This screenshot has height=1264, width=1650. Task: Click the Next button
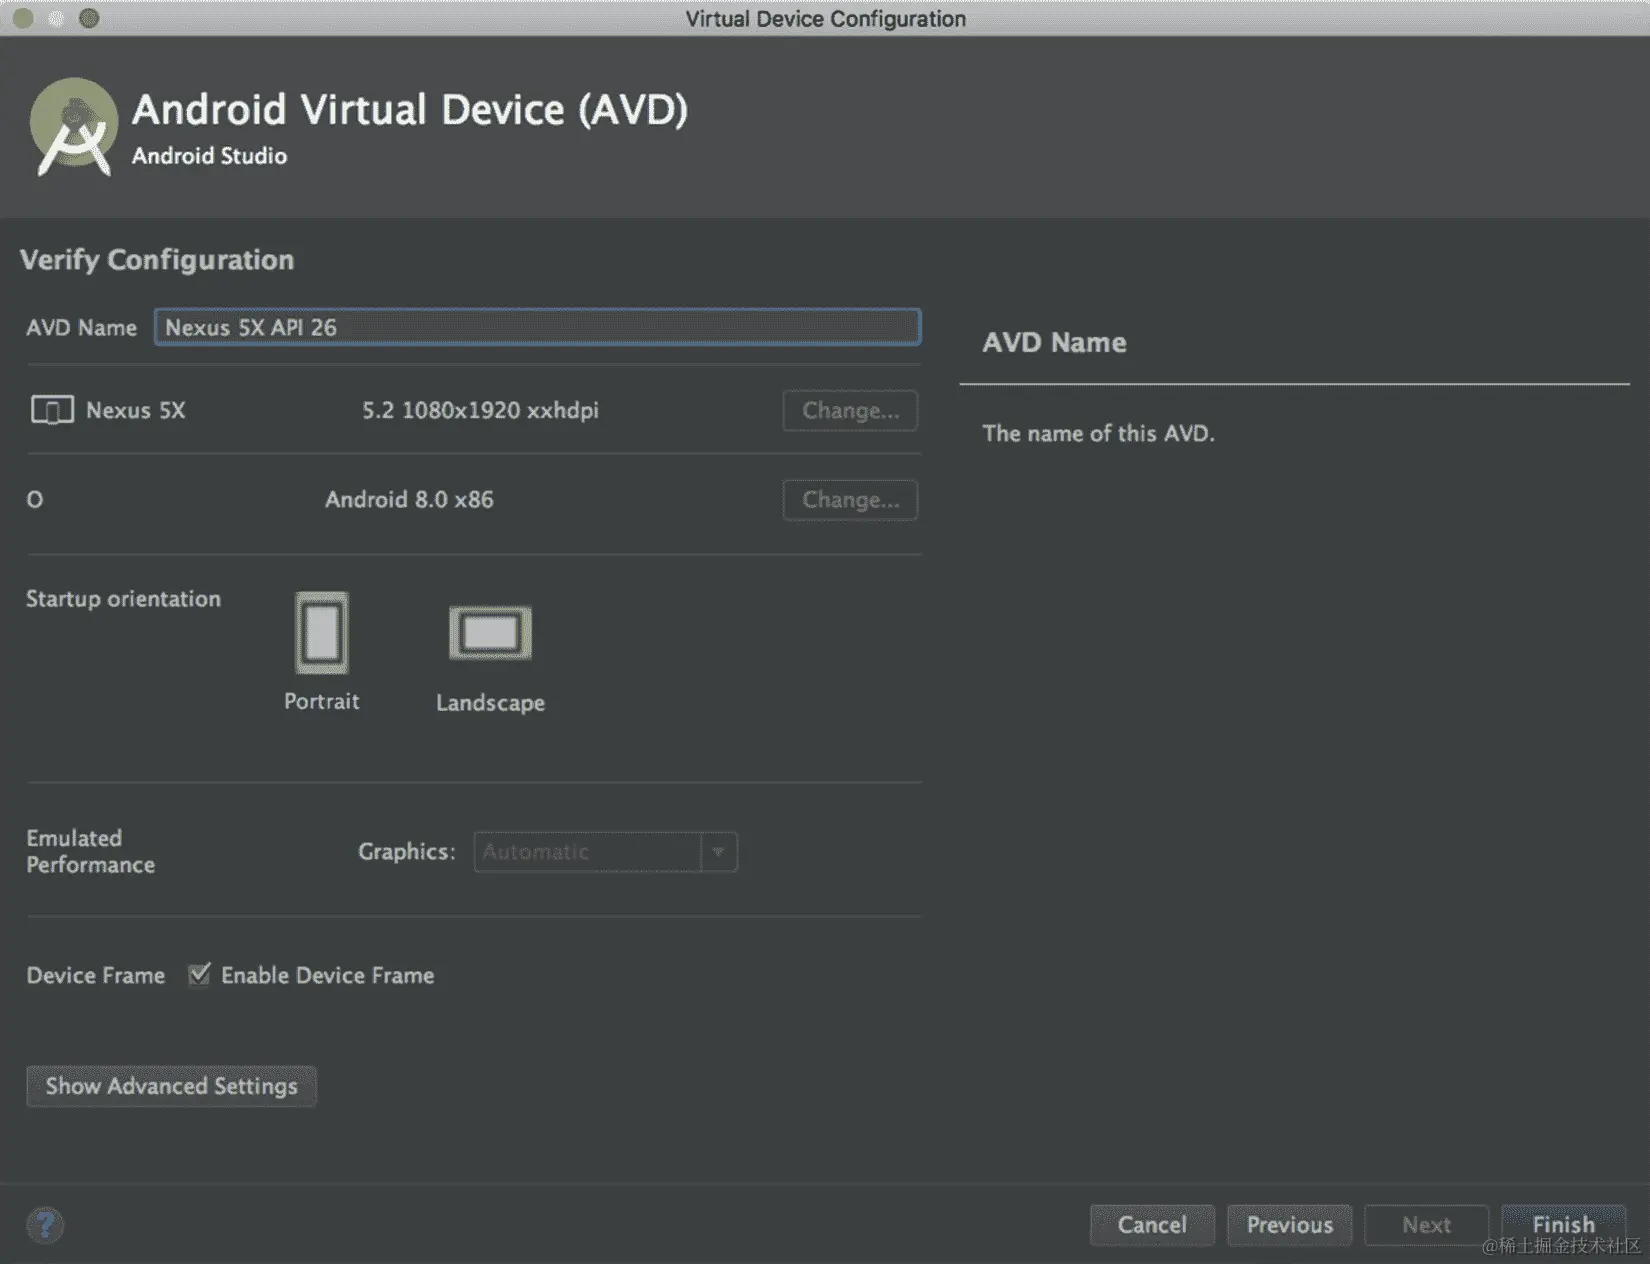(x=1426, y=1225)
